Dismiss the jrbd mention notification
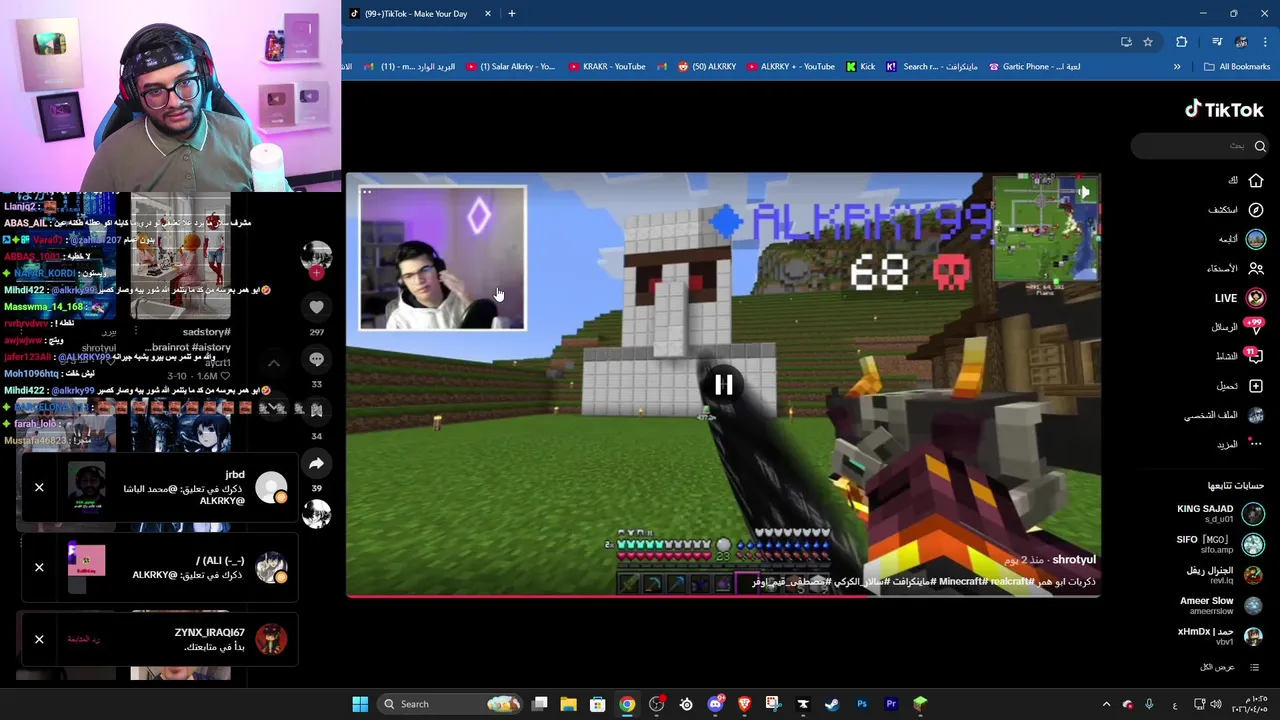This screenshot has height=720, width=1280. pyautogui.click(x=39, y=487)
